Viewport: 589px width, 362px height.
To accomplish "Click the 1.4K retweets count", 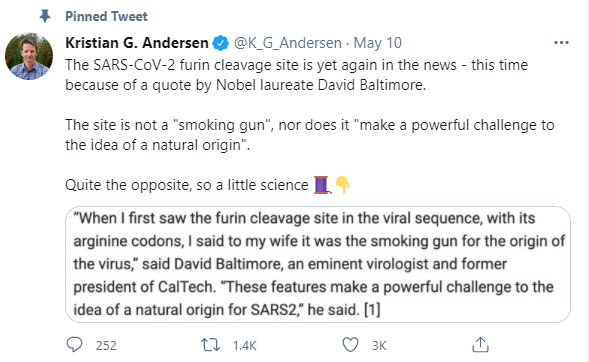I will 245,345.
